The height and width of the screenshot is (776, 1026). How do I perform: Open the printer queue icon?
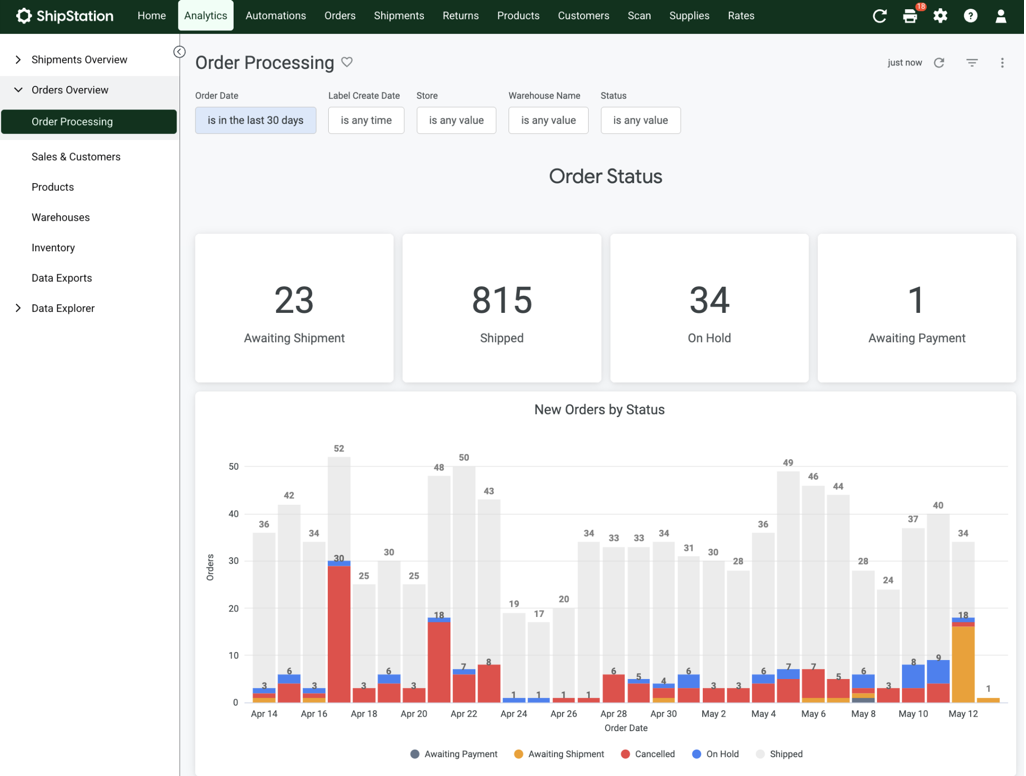910,16
